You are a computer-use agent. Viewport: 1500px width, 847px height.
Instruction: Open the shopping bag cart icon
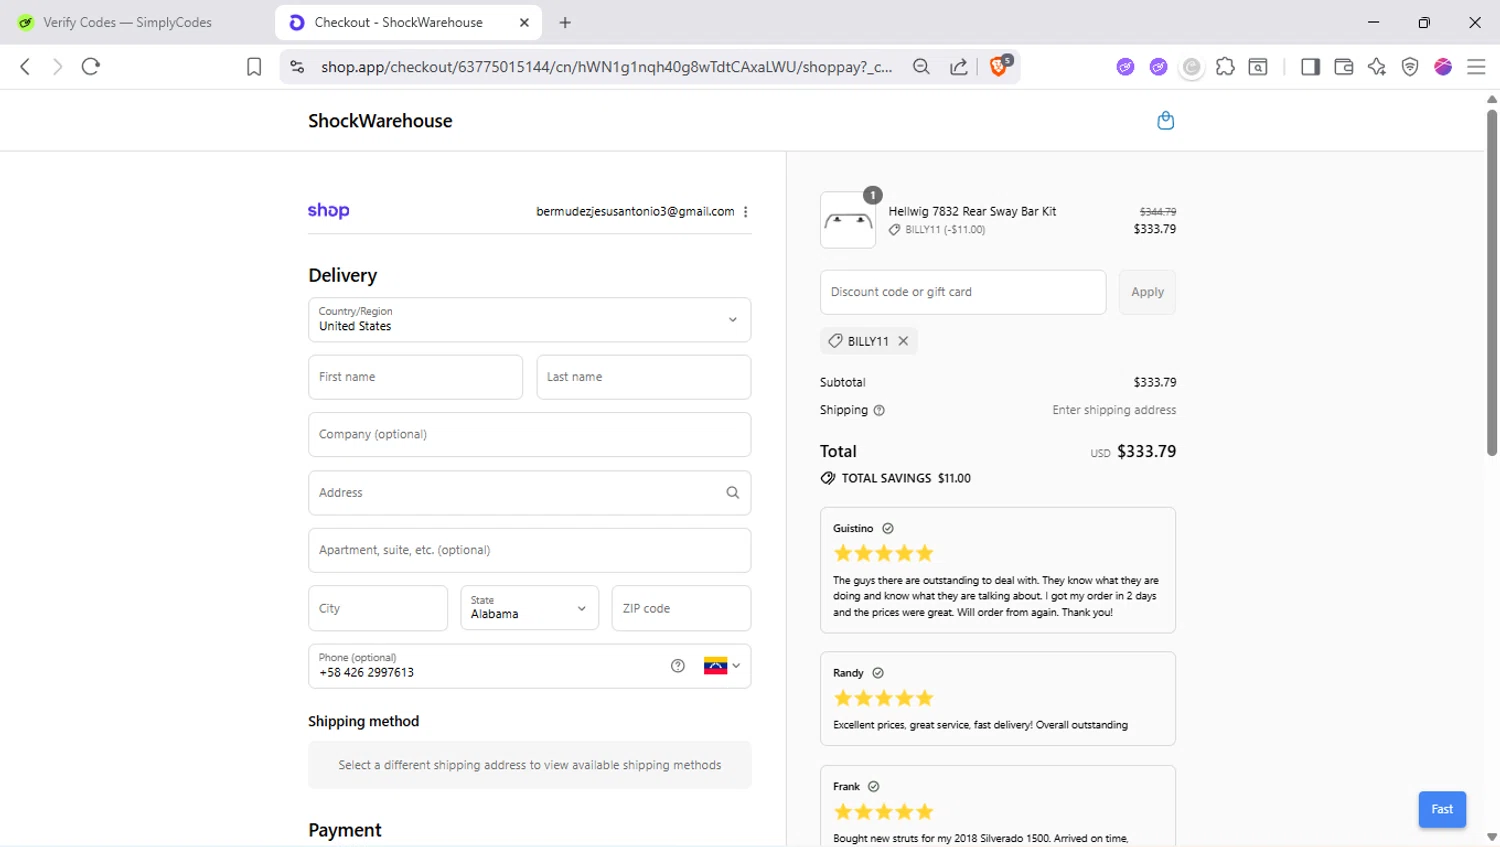1165,121
